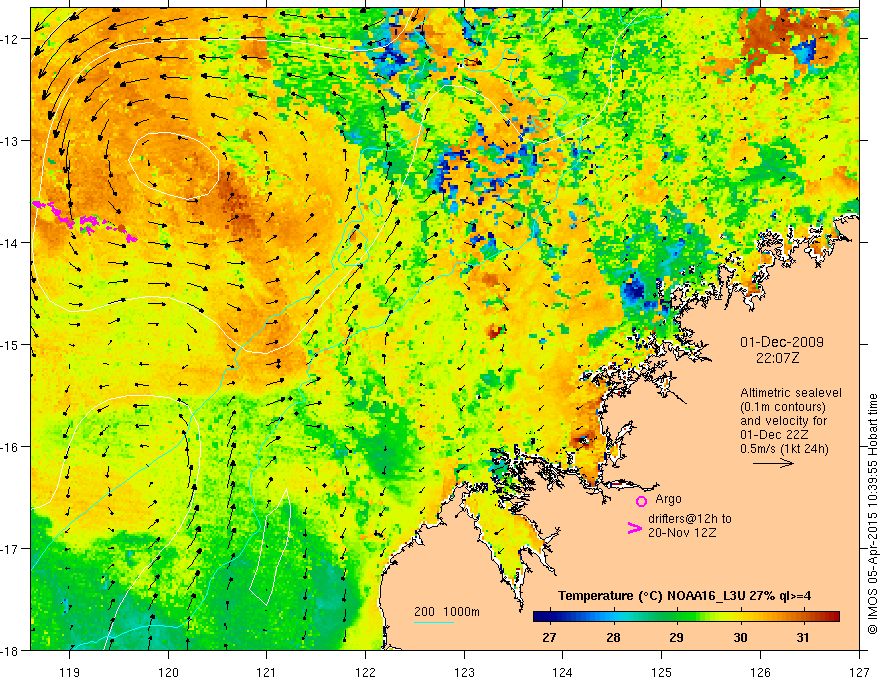Click the '01-Dec 22Z' legend text

(772, 435)
